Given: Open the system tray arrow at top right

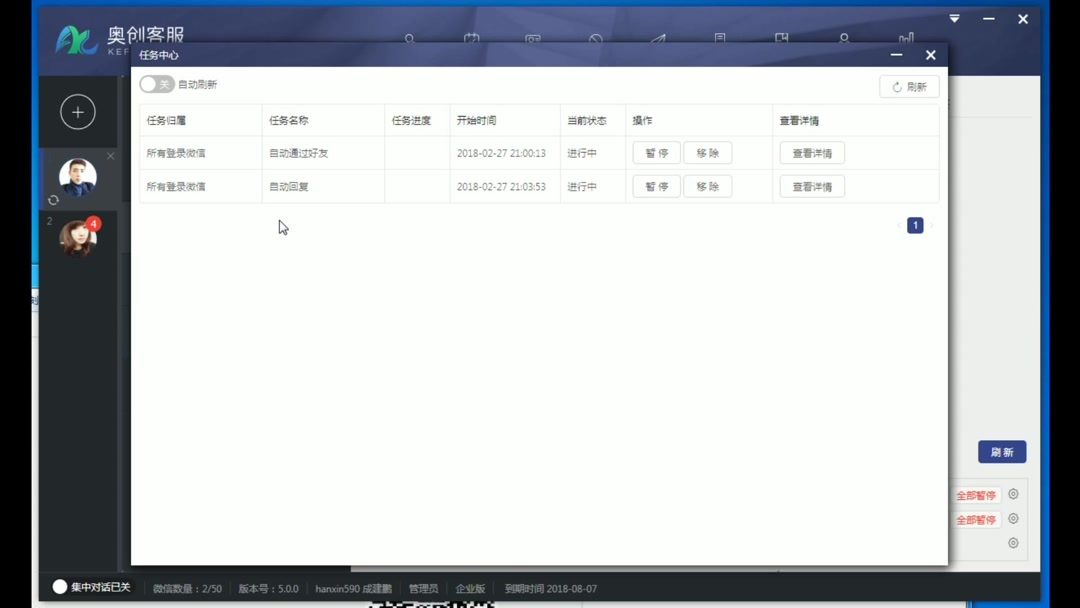Looking at the screenshot, I should coord(954,18).
